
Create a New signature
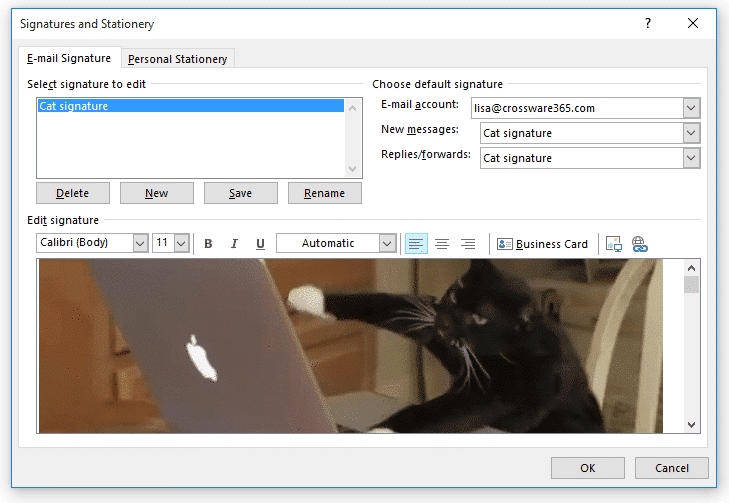tap(157, 193)
